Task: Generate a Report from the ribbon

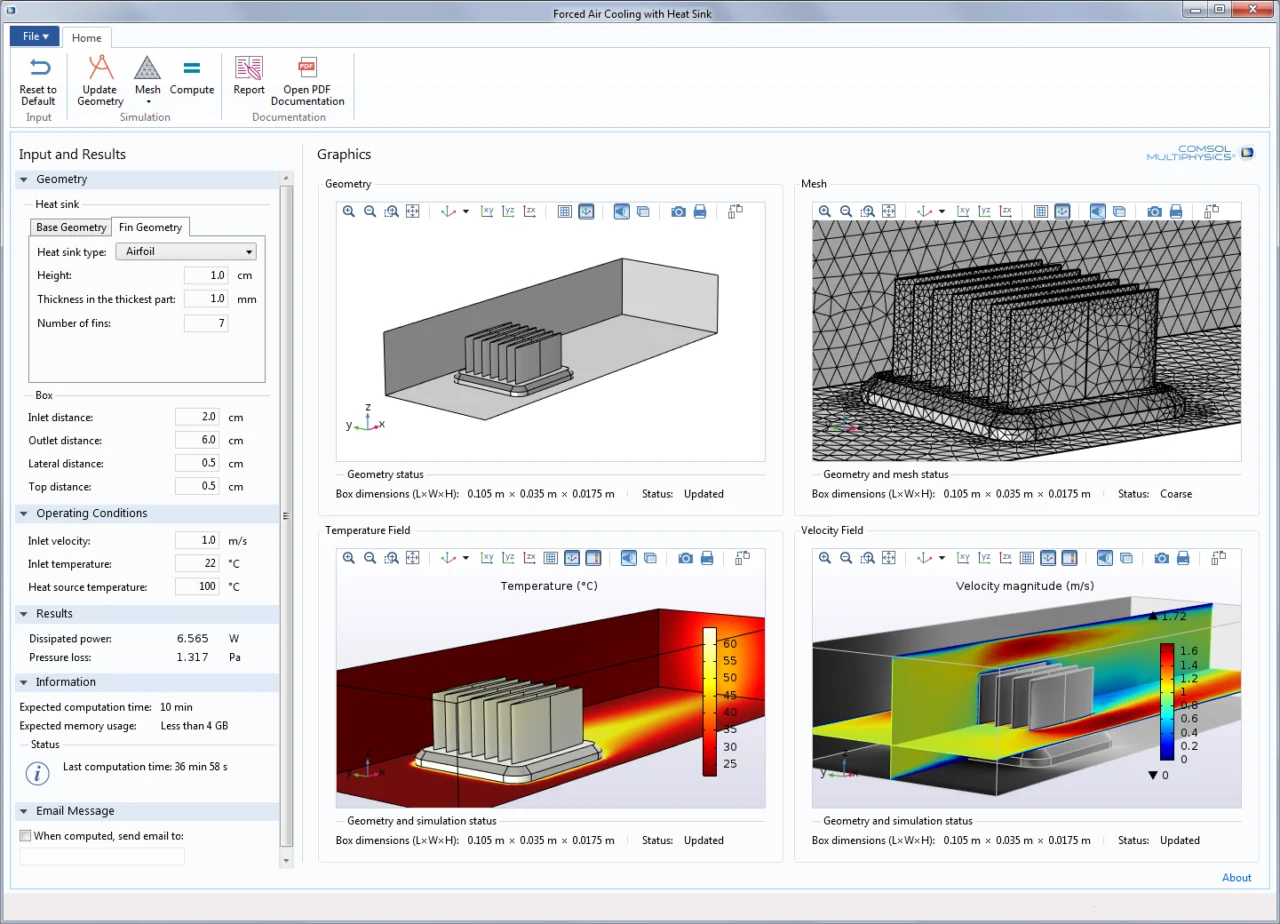Action: (249, 77)
